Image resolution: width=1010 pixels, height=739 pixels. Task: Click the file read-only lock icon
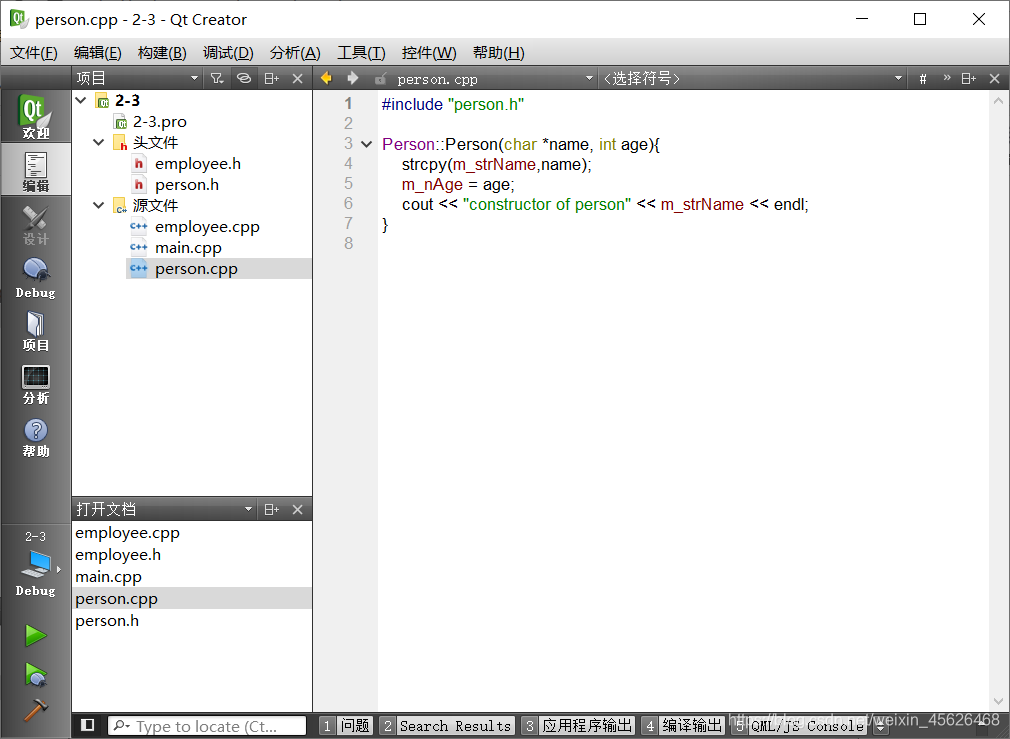pyautogui.click(x=381, y=79)
